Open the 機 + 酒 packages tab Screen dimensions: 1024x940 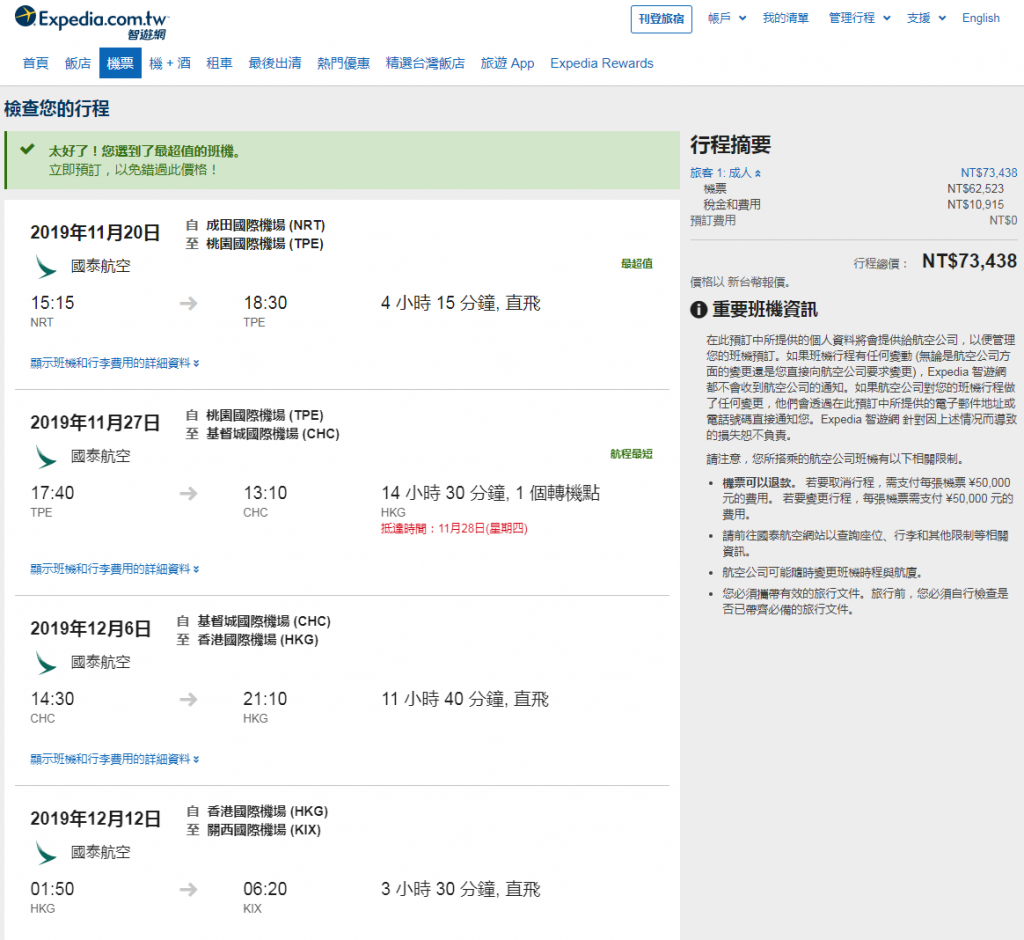(170, 63)
